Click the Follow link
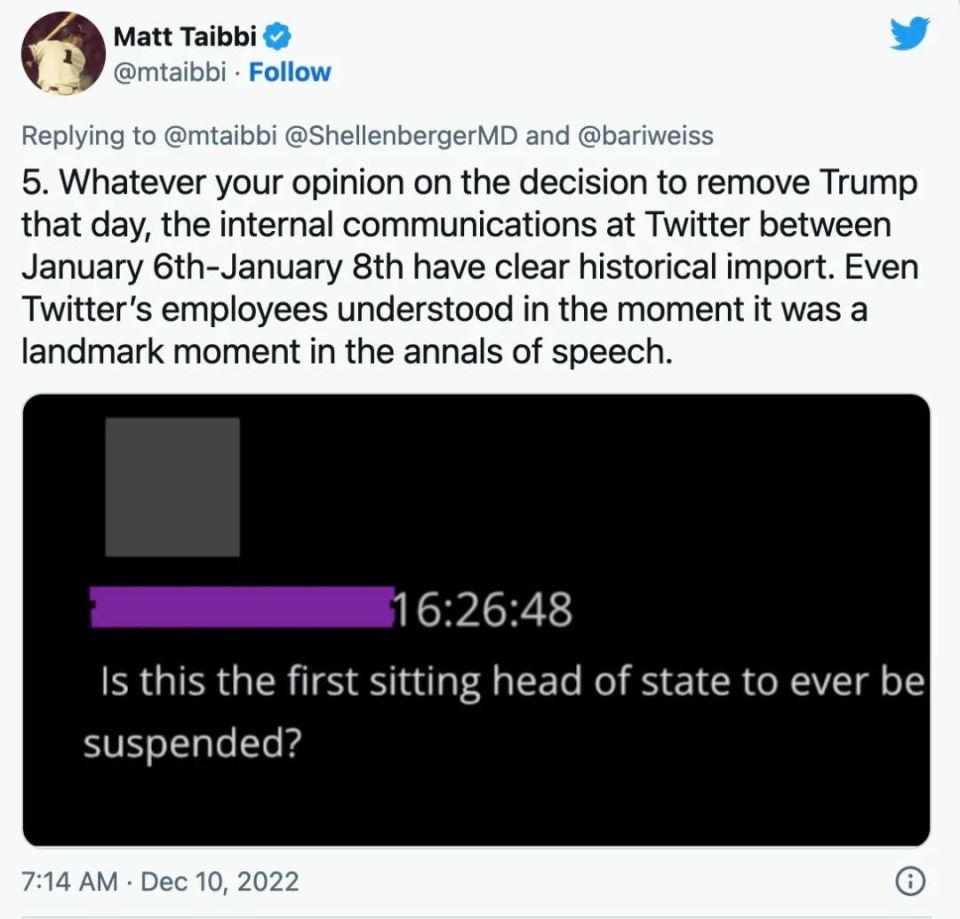Screen dimensions: 960x919 (x=290, y=72)
